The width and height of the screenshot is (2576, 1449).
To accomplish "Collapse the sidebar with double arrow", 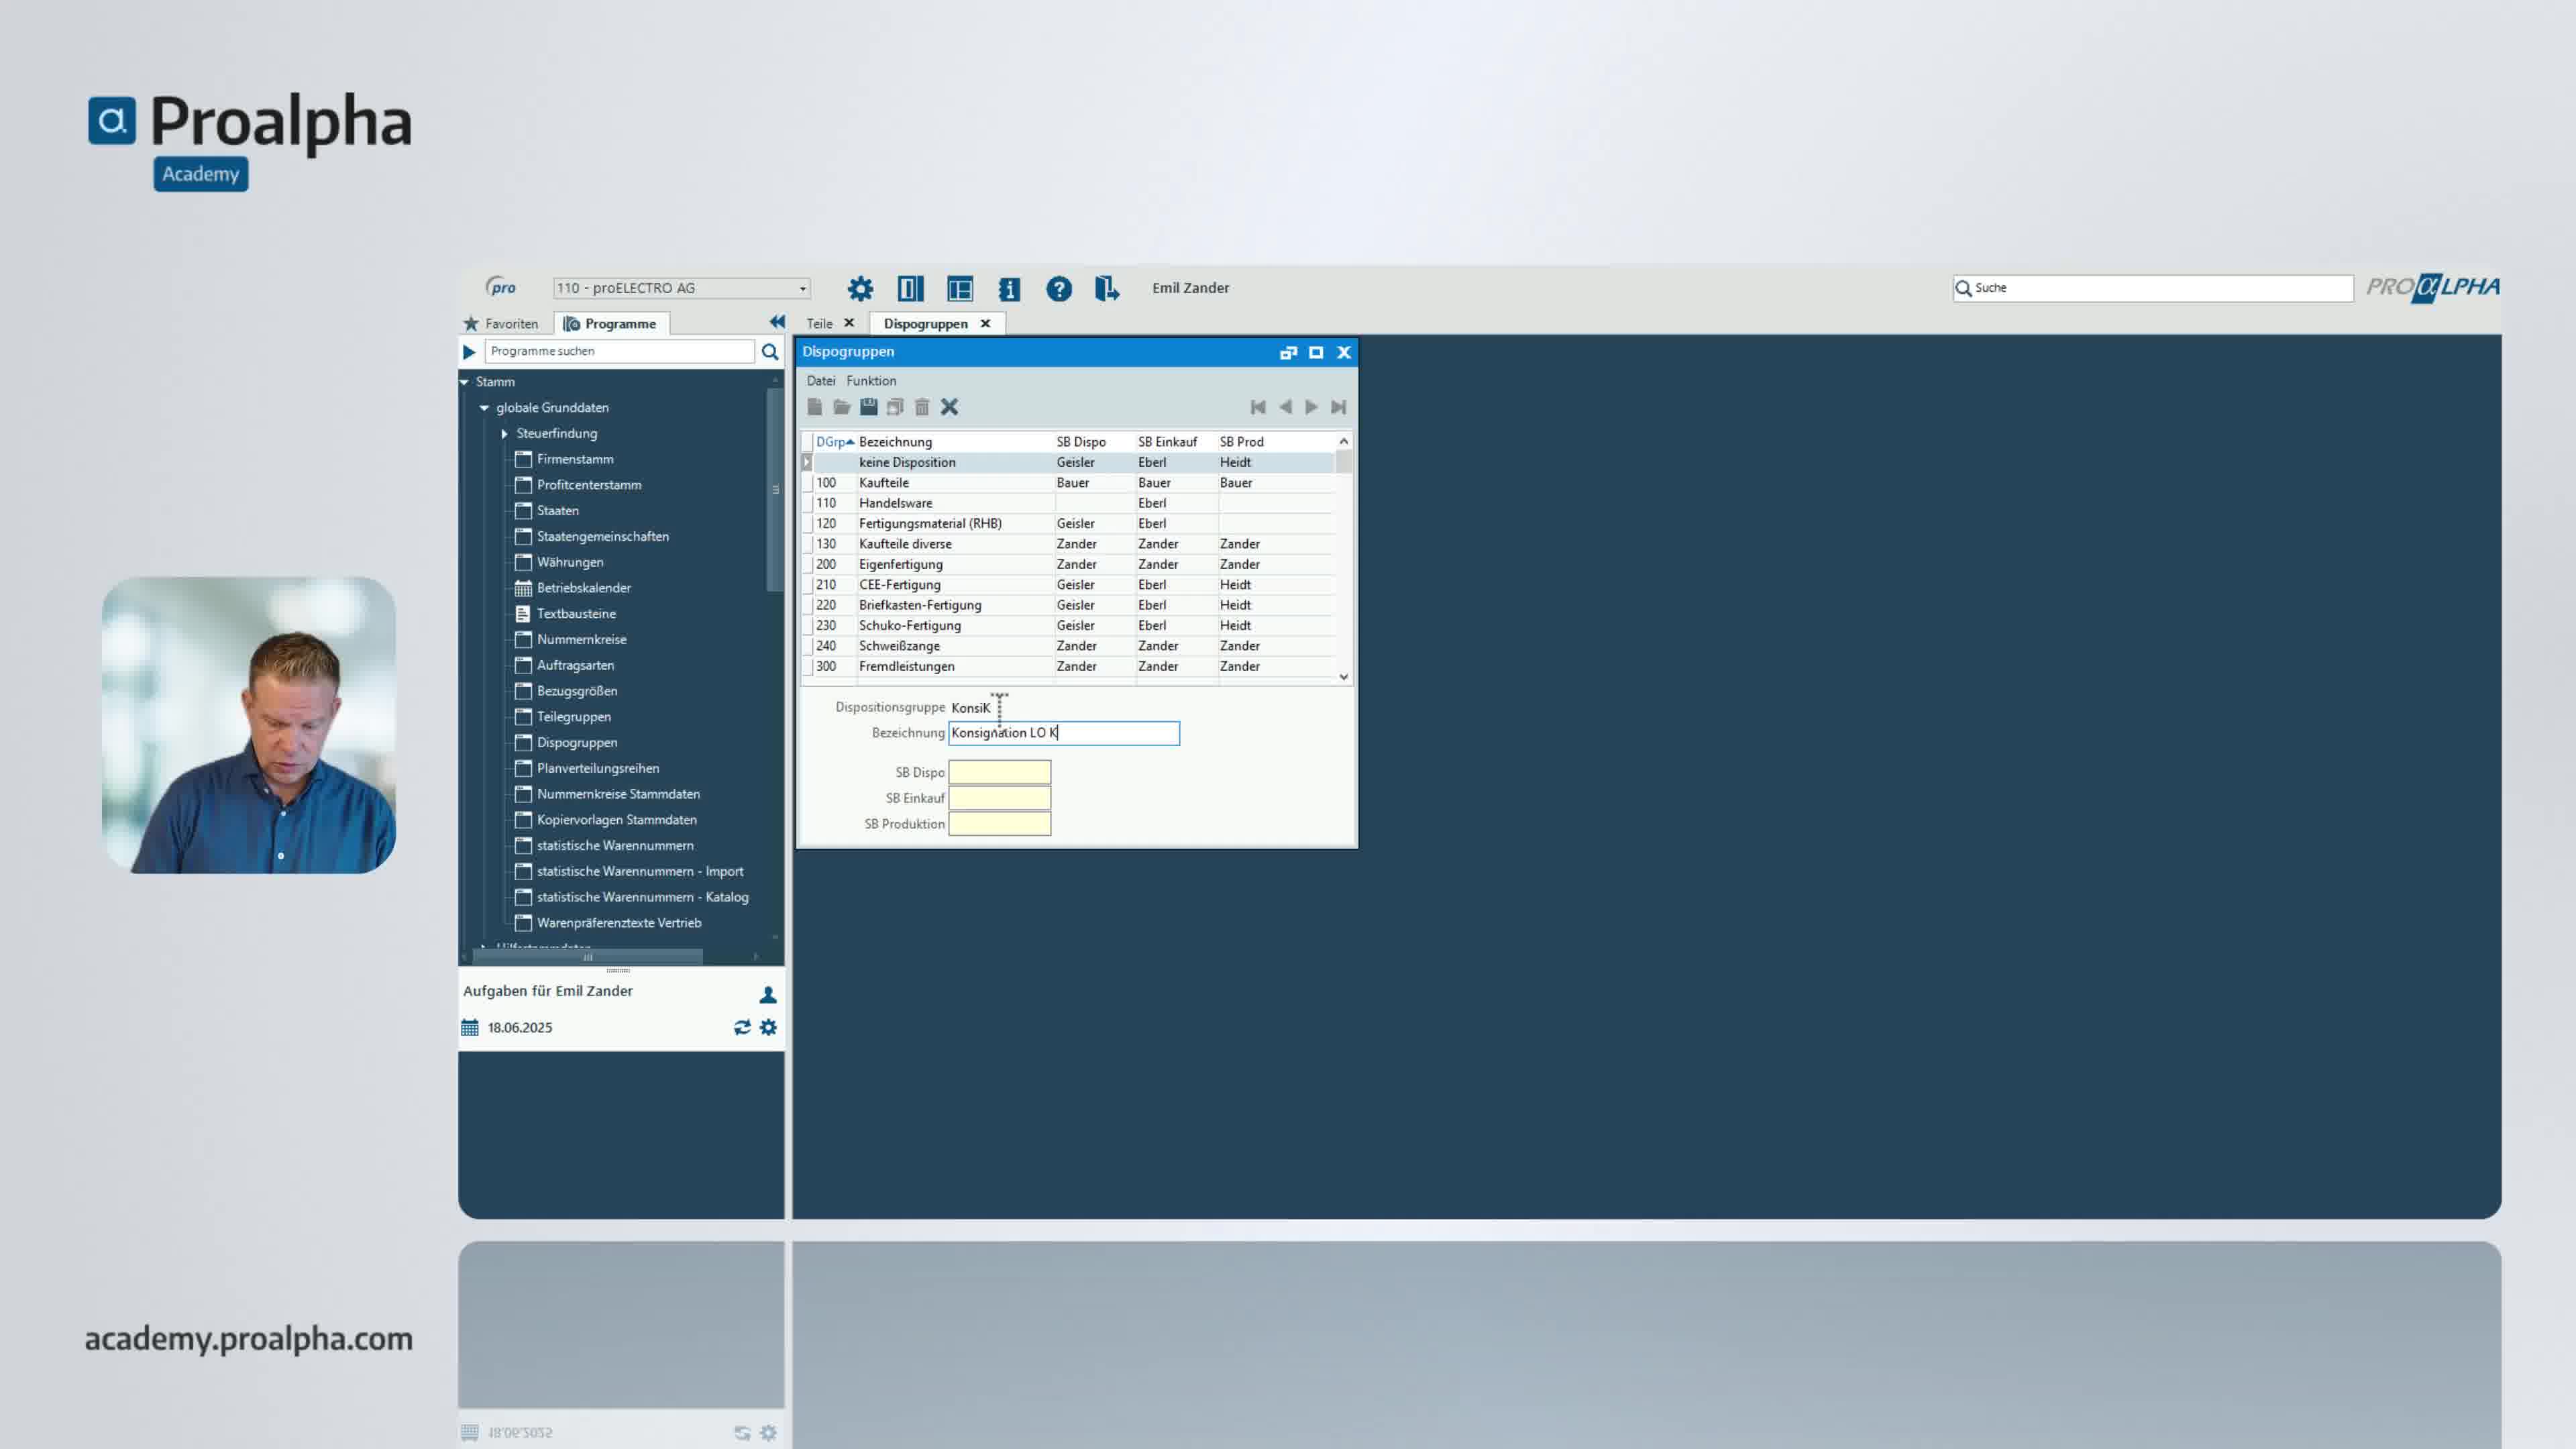I will pyautogui.click(x=777, y=322).
